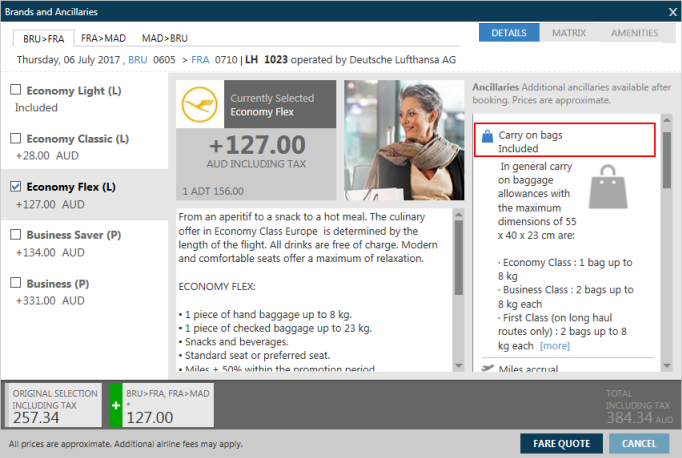
Task: Select the Business Saver (P) checkbox
Action: [x=15, y=234]
